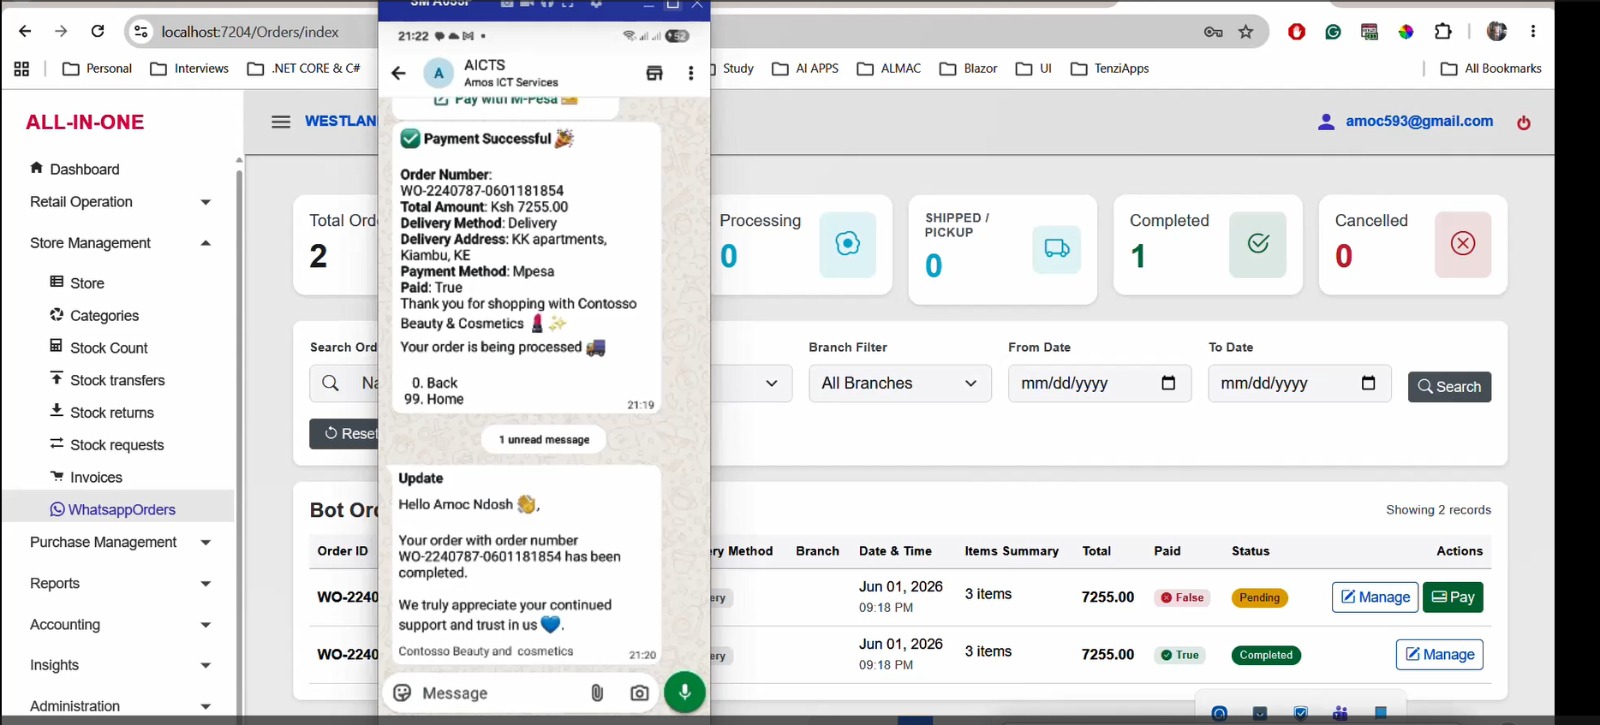The width and height of the screenshot is (1600, 725).
Task: Open Store sidebar item
Action: click(77, 283)
